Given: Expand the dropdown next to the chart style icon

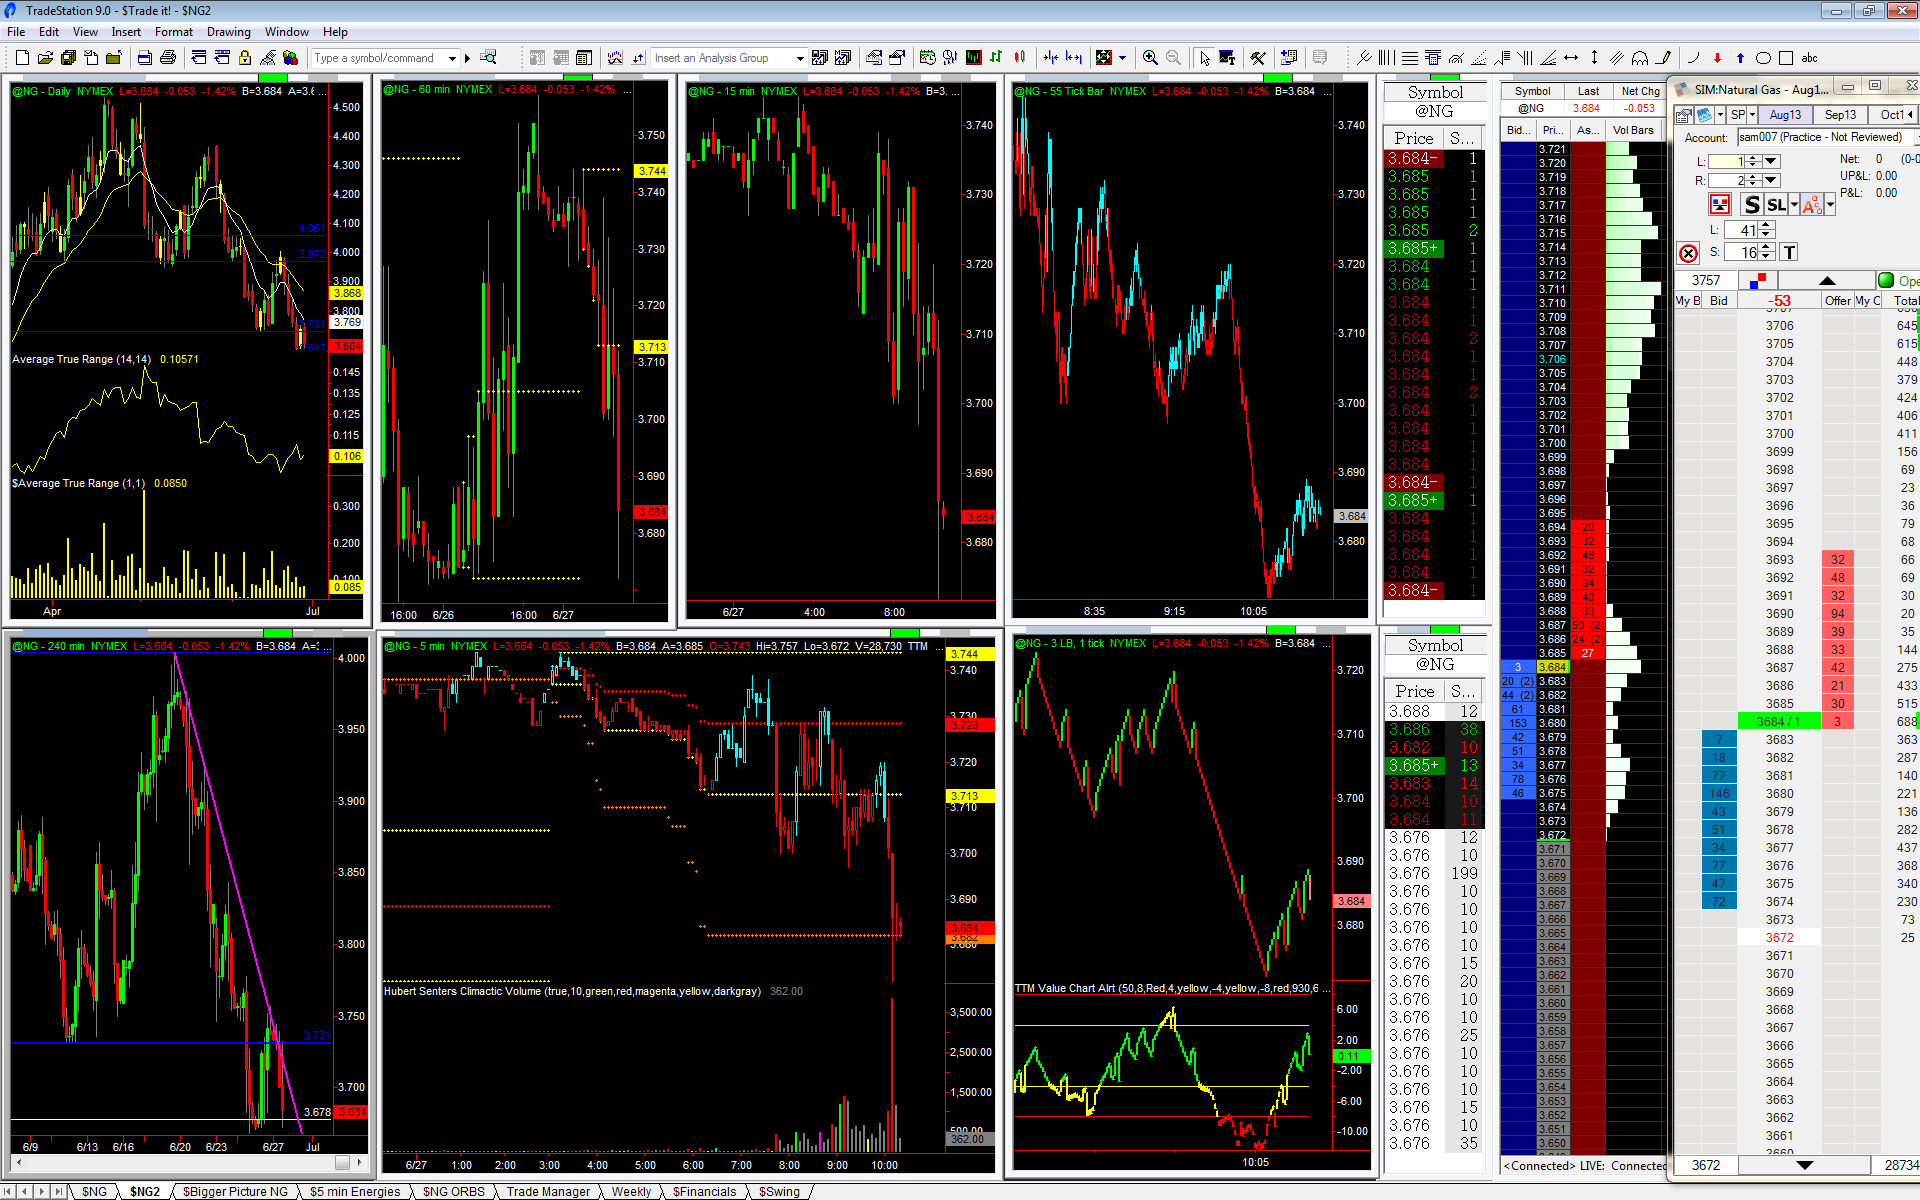Looking at the screenshot, I should [1122, 58].
